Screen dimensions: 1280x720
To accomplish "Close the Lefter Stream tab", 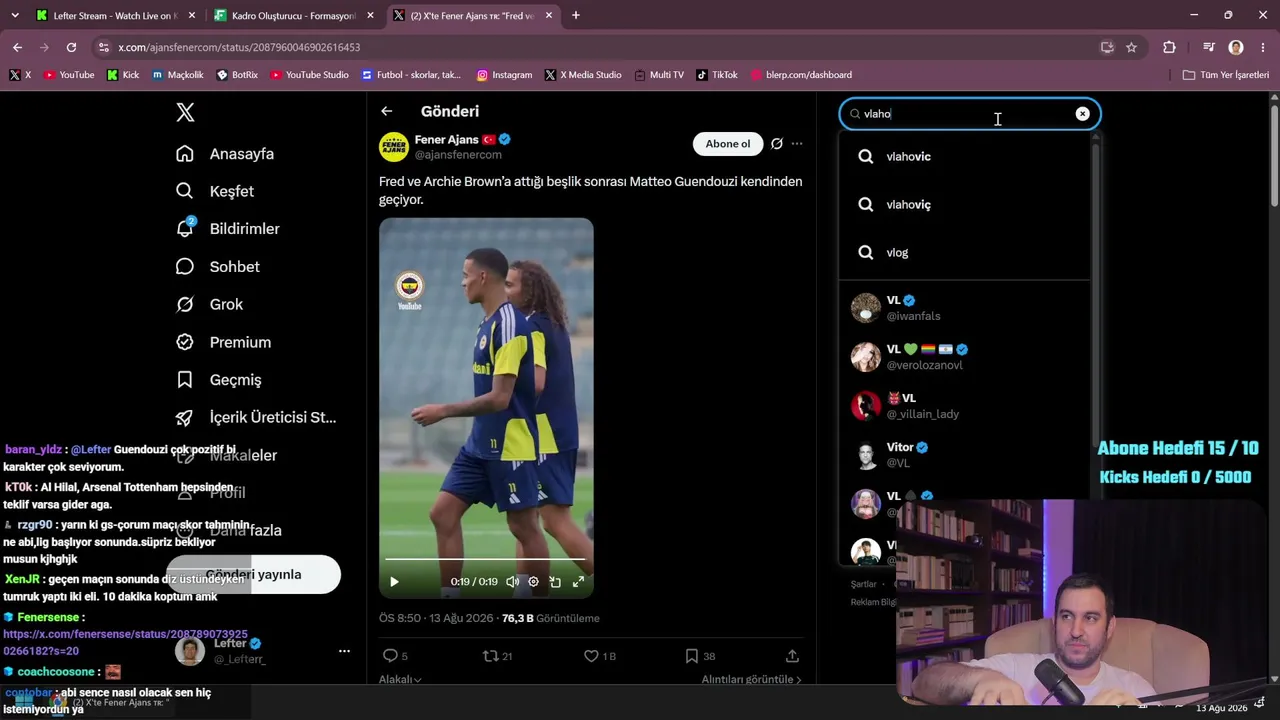I will pos(192,16).
